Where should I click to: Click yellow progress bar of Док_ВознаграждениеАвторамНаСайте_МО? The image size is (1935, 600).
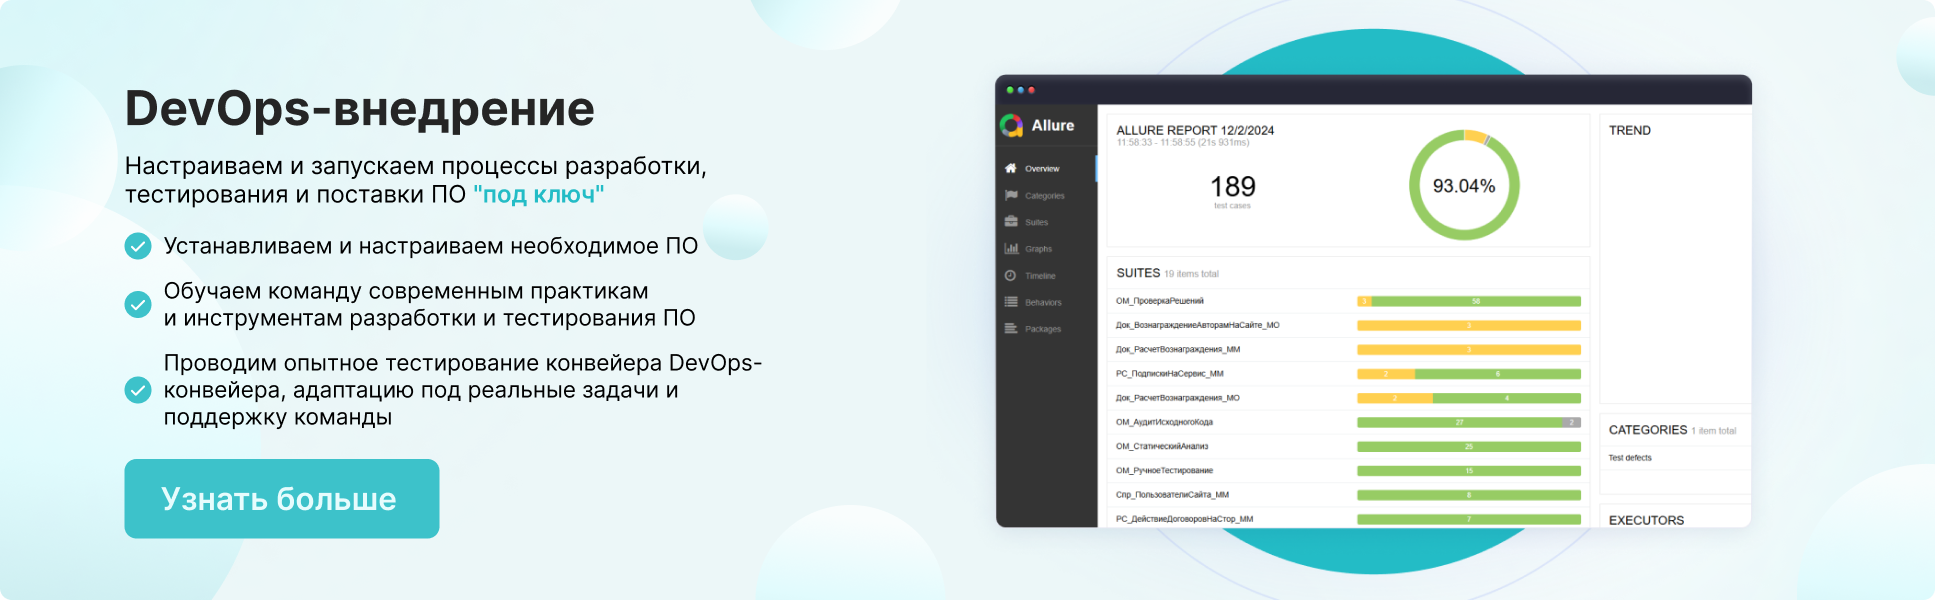[x=1469, y=325]
